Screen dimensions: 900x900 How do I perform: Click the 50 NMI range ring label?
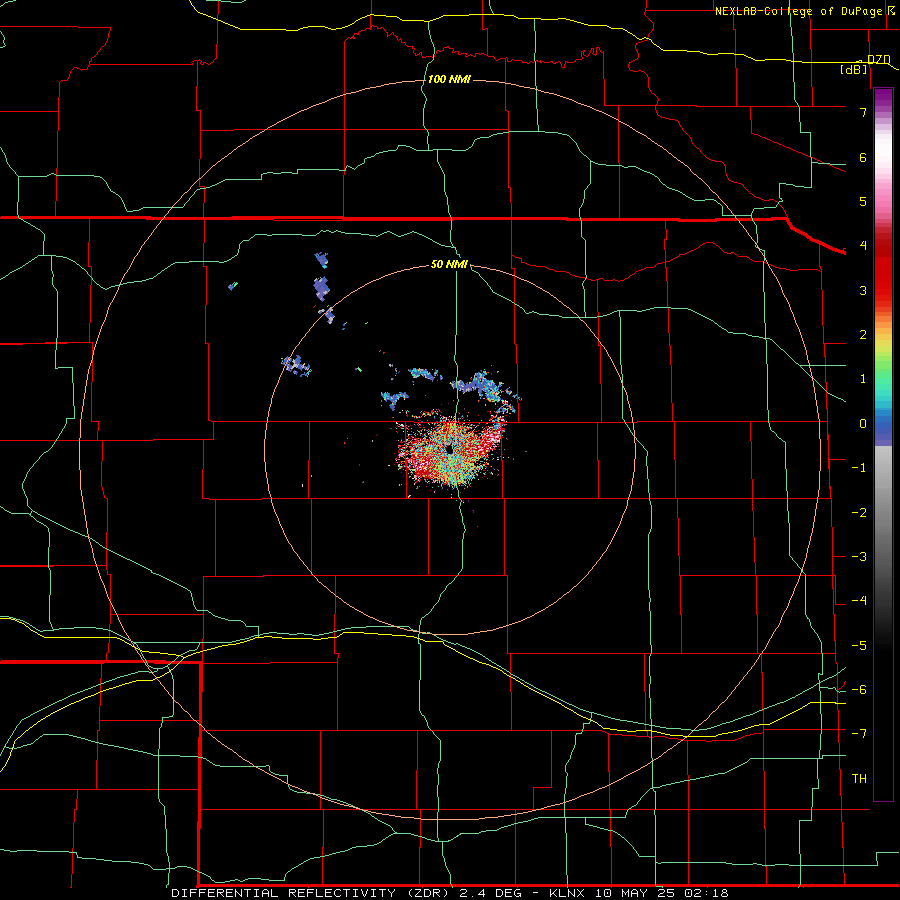point(449,264)
